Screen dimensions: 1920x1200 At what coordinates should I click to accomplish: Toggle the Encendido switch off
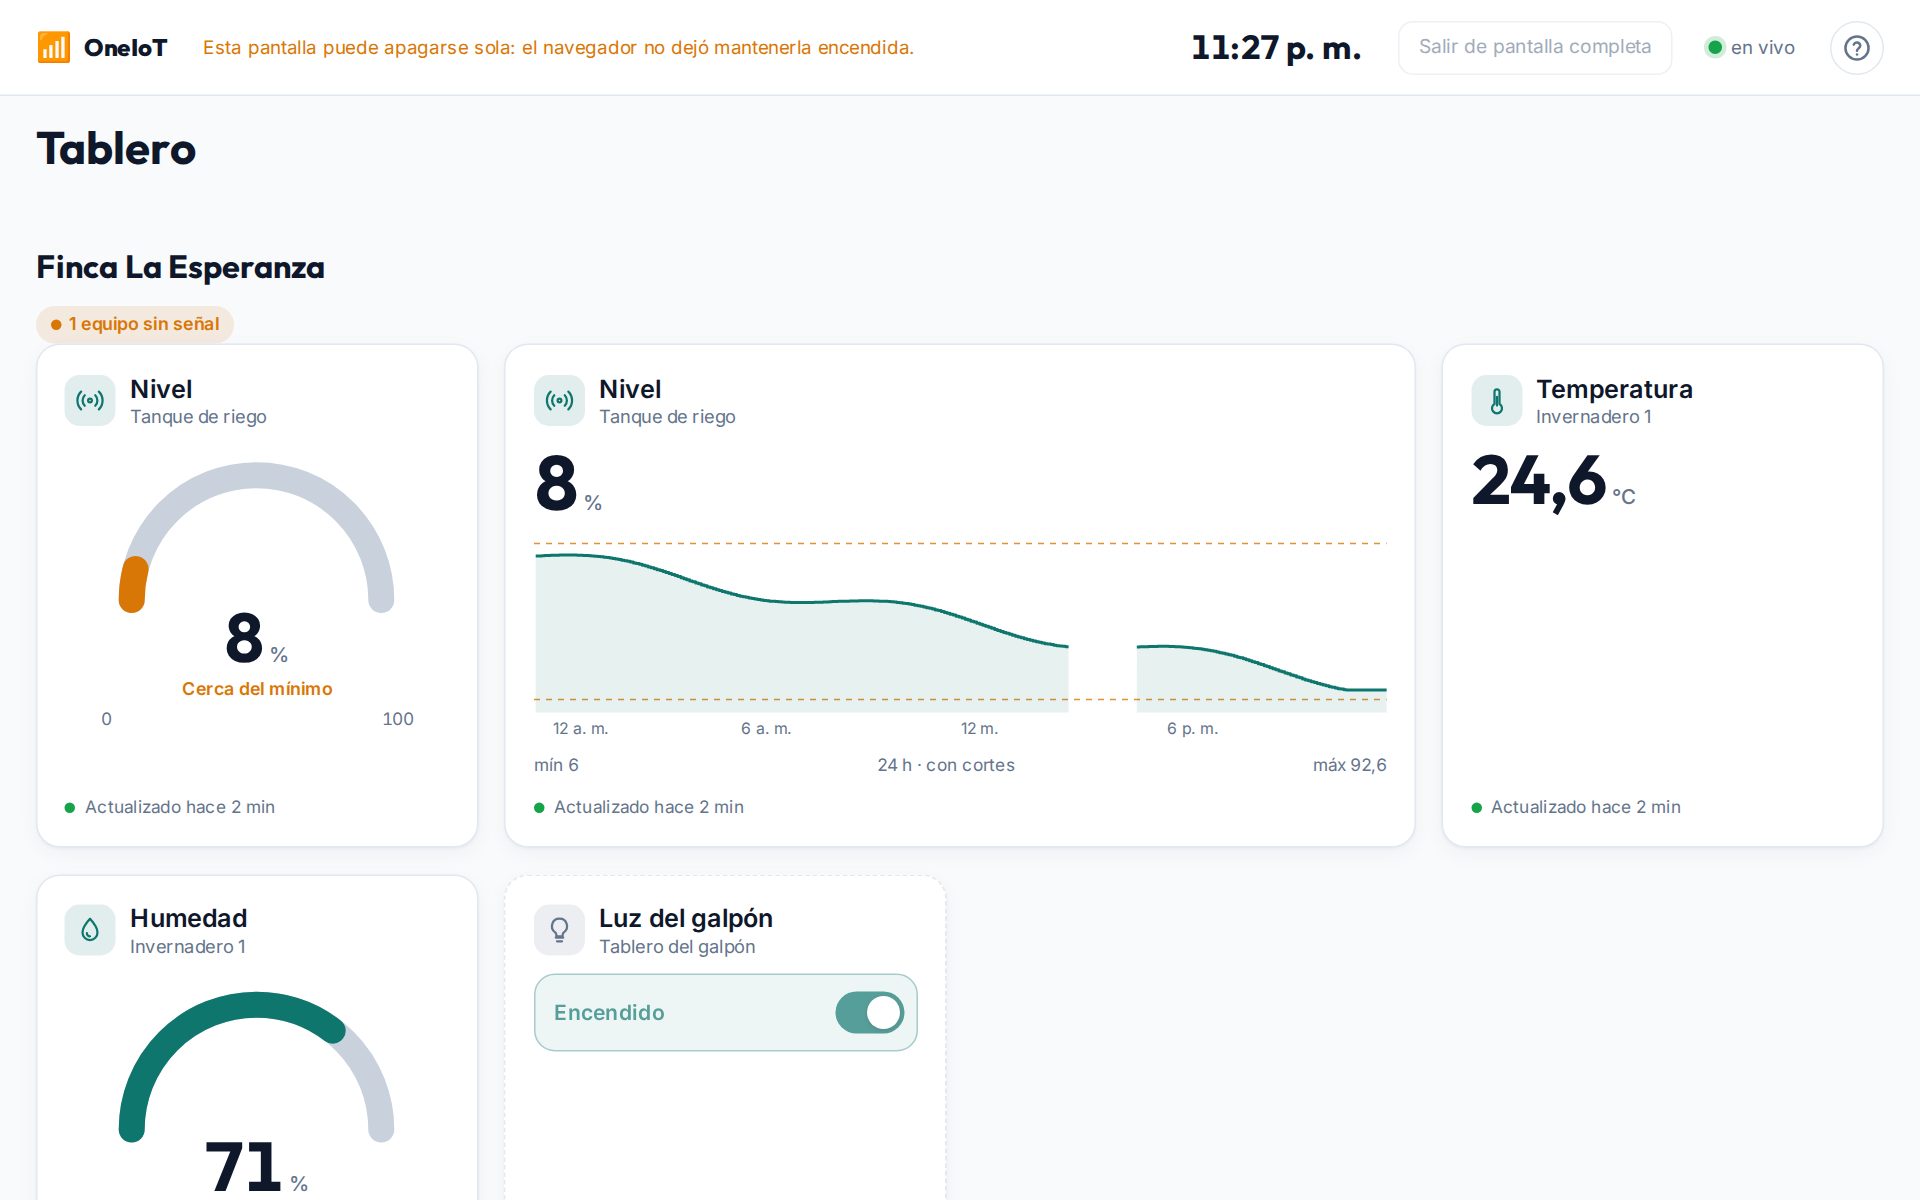click(x=870, y=1012)
